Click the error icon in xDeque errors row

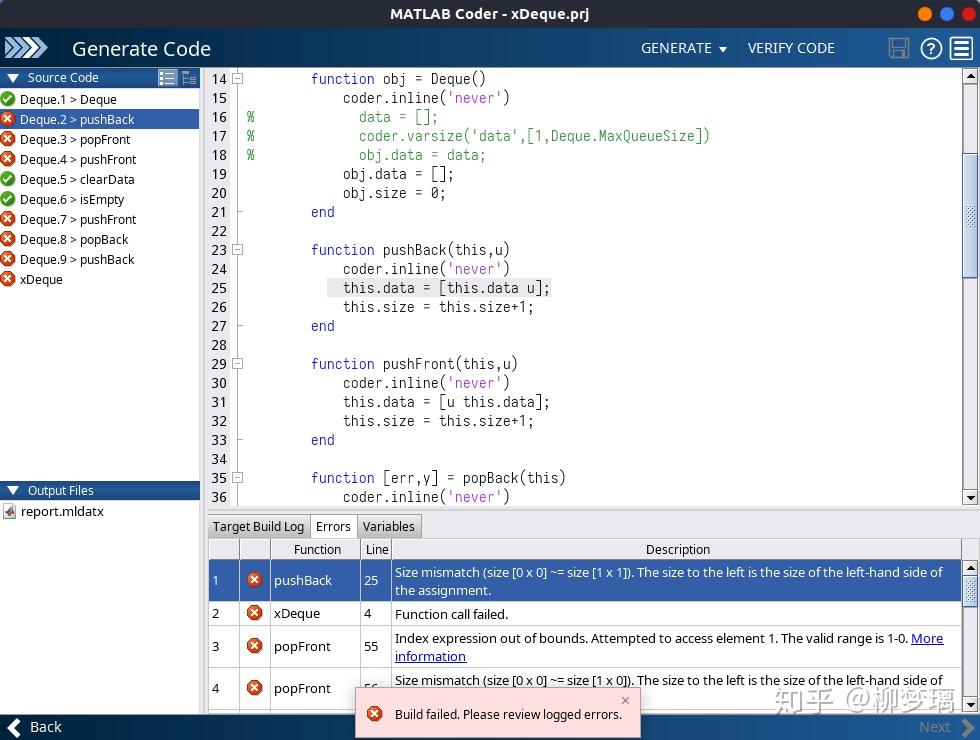pos(254,612)
